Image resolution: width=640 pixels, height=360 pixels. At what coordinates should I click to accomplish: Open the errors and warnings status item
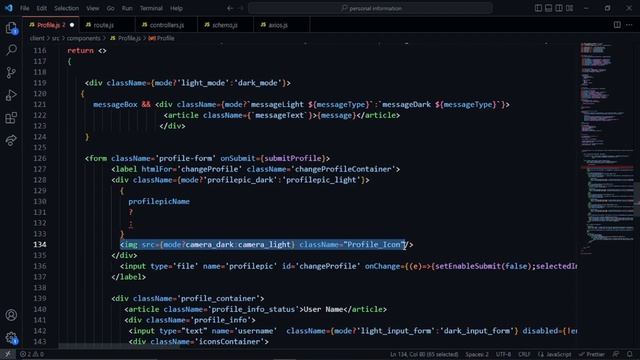tap(32, 354)
